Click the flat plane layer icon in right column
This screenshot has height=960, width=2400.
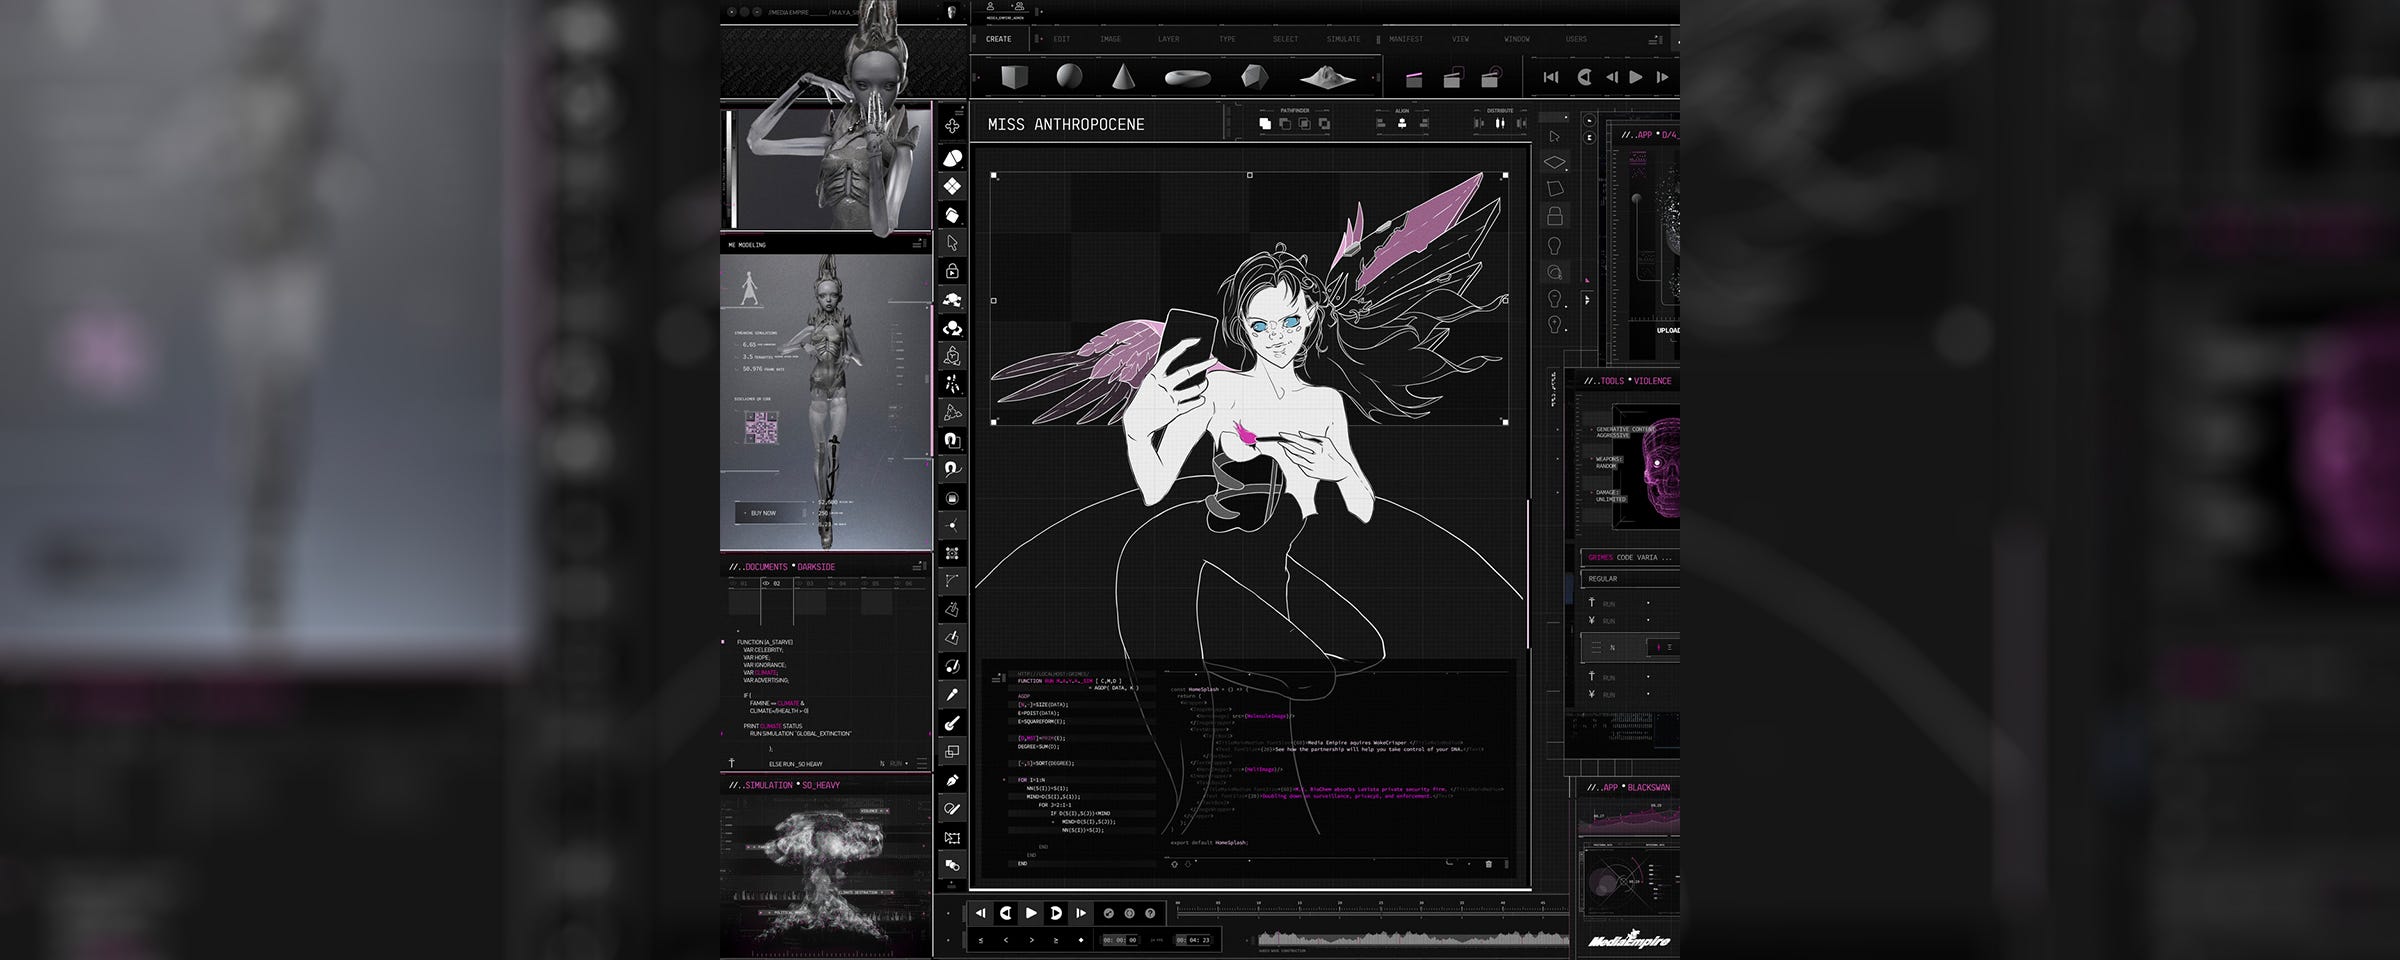click(1555, 162)
